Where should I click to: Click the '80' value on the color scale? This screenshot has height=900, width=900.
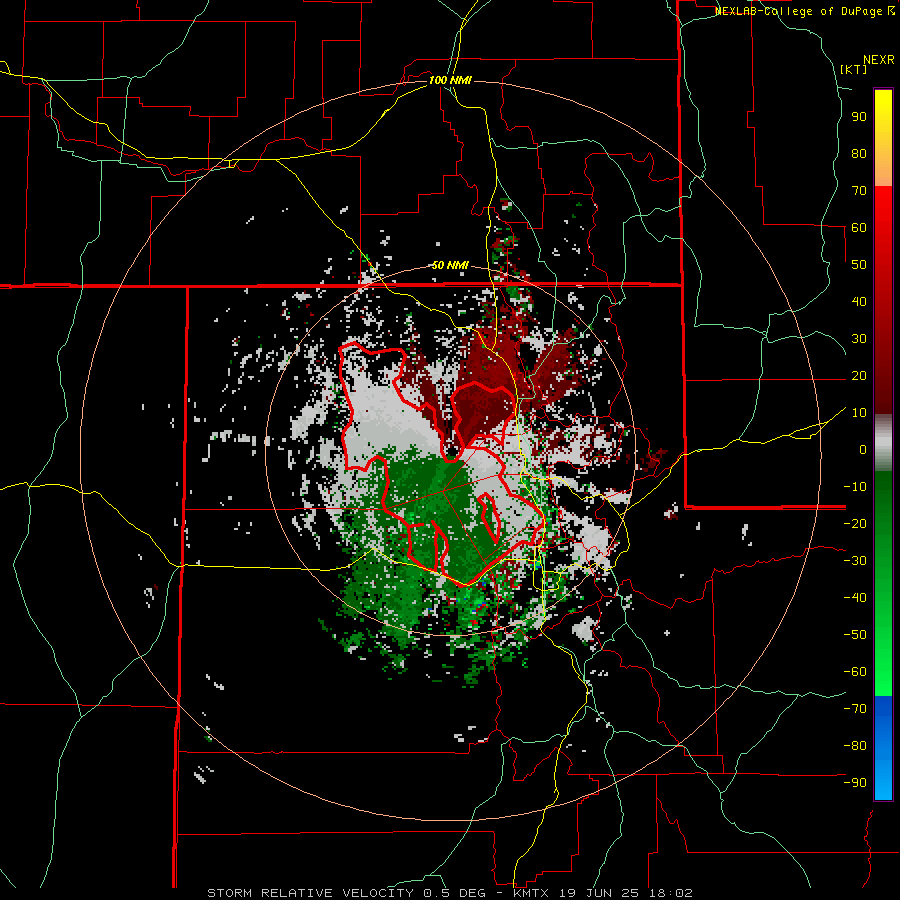pyautogui.click(x=859, y=153)
